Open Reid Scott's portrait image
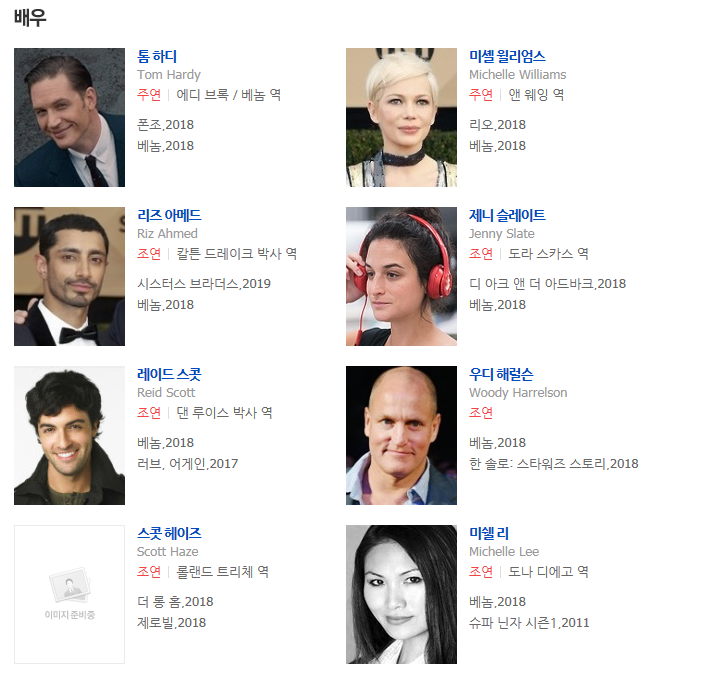The width and height of the screenshot is (715, 687). [69, 435]
